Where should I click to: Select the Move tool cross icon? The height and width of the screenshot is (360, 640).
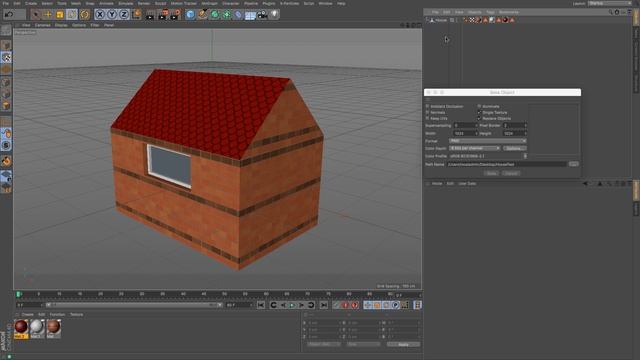(x=48, y=15)
